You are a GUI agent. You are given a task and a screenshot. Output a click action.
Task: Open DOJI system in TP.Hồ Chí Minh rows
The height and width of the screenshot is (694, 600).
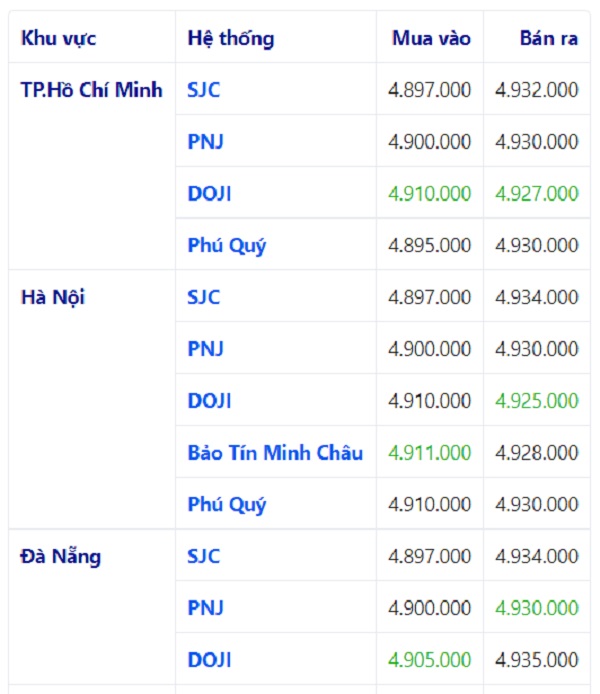(x=209, y=194)
